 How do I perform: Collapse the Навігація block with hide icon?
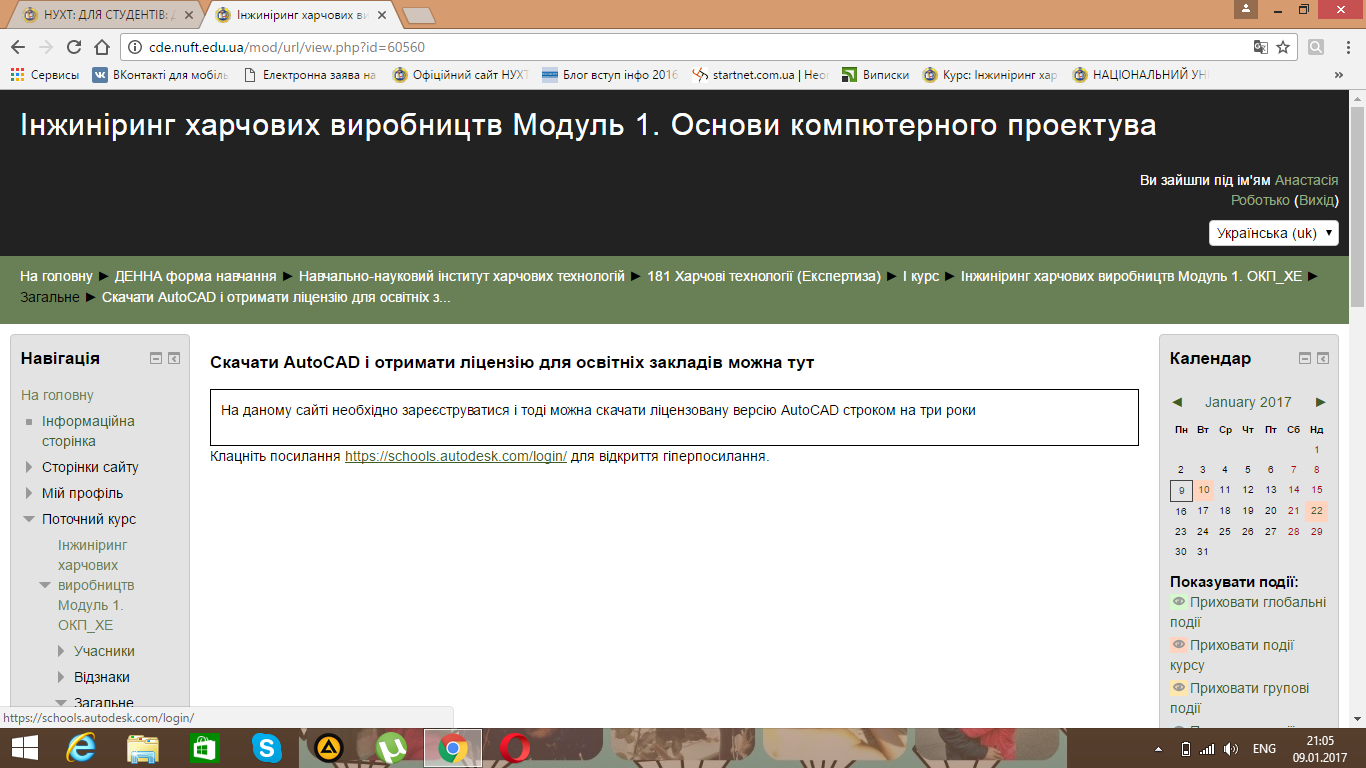156,358
